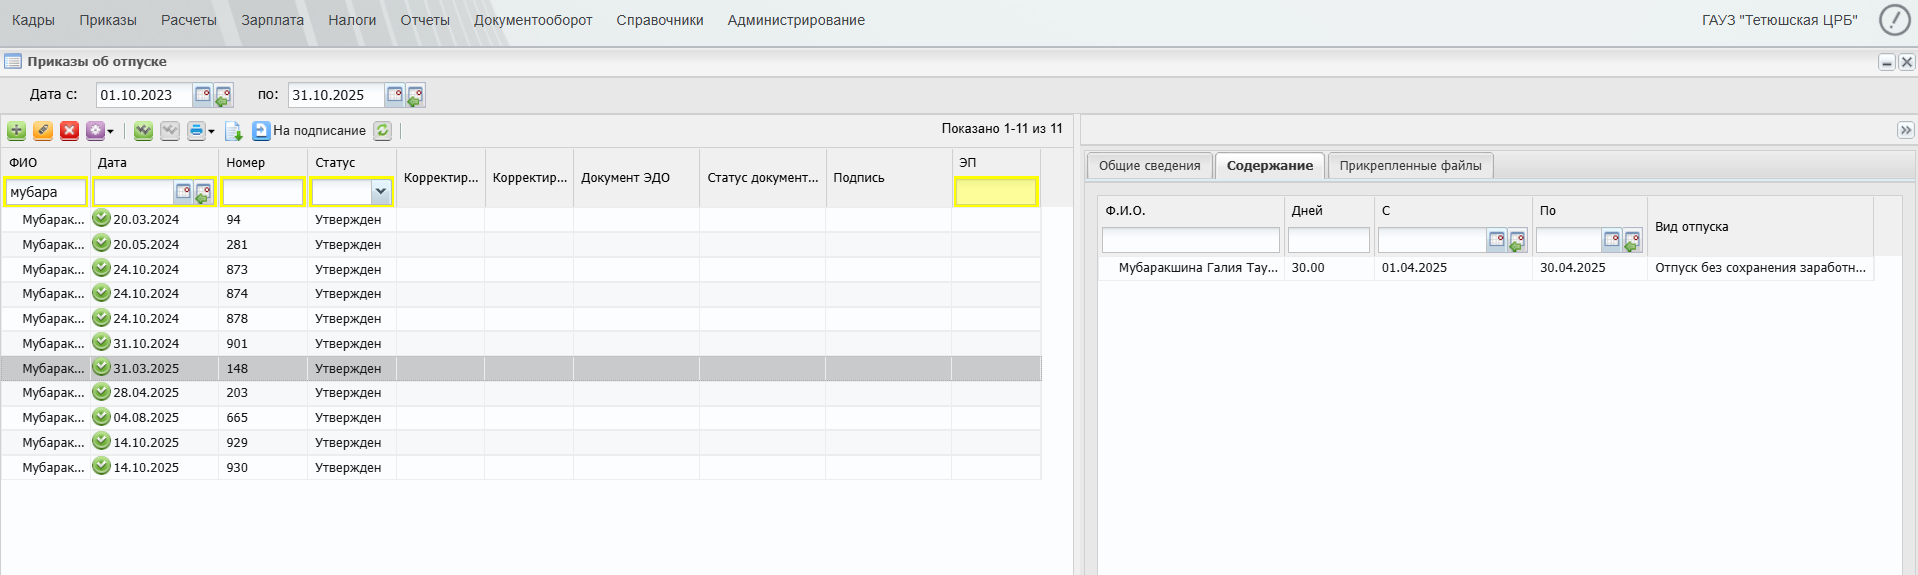Open the print options dropdown arrow
This screenshot has height=575, width=1918.
[211, 131]
